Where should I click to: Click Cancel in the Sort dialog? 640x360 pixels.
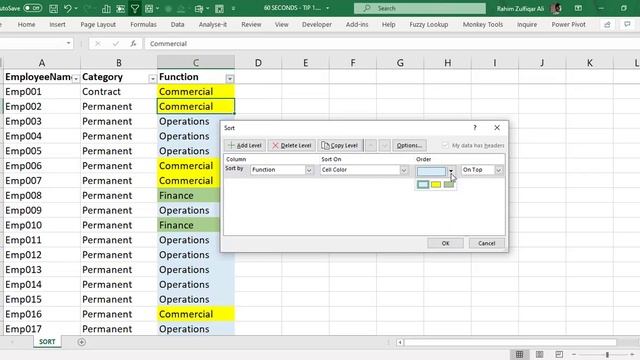pos(487,243)
